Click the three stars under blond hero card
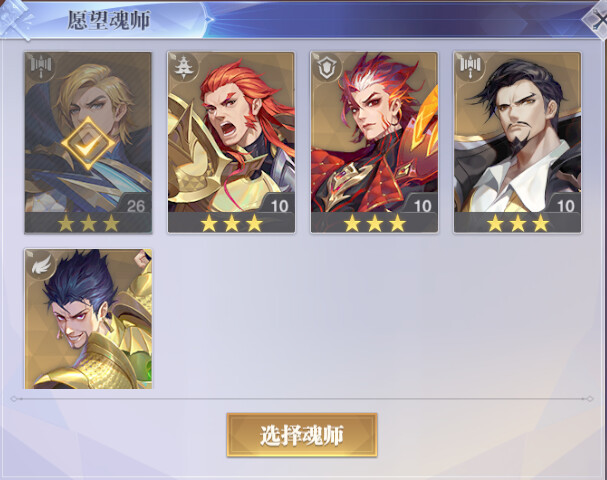The height and width of the screenshot is (480, 607). click(88, 223)
